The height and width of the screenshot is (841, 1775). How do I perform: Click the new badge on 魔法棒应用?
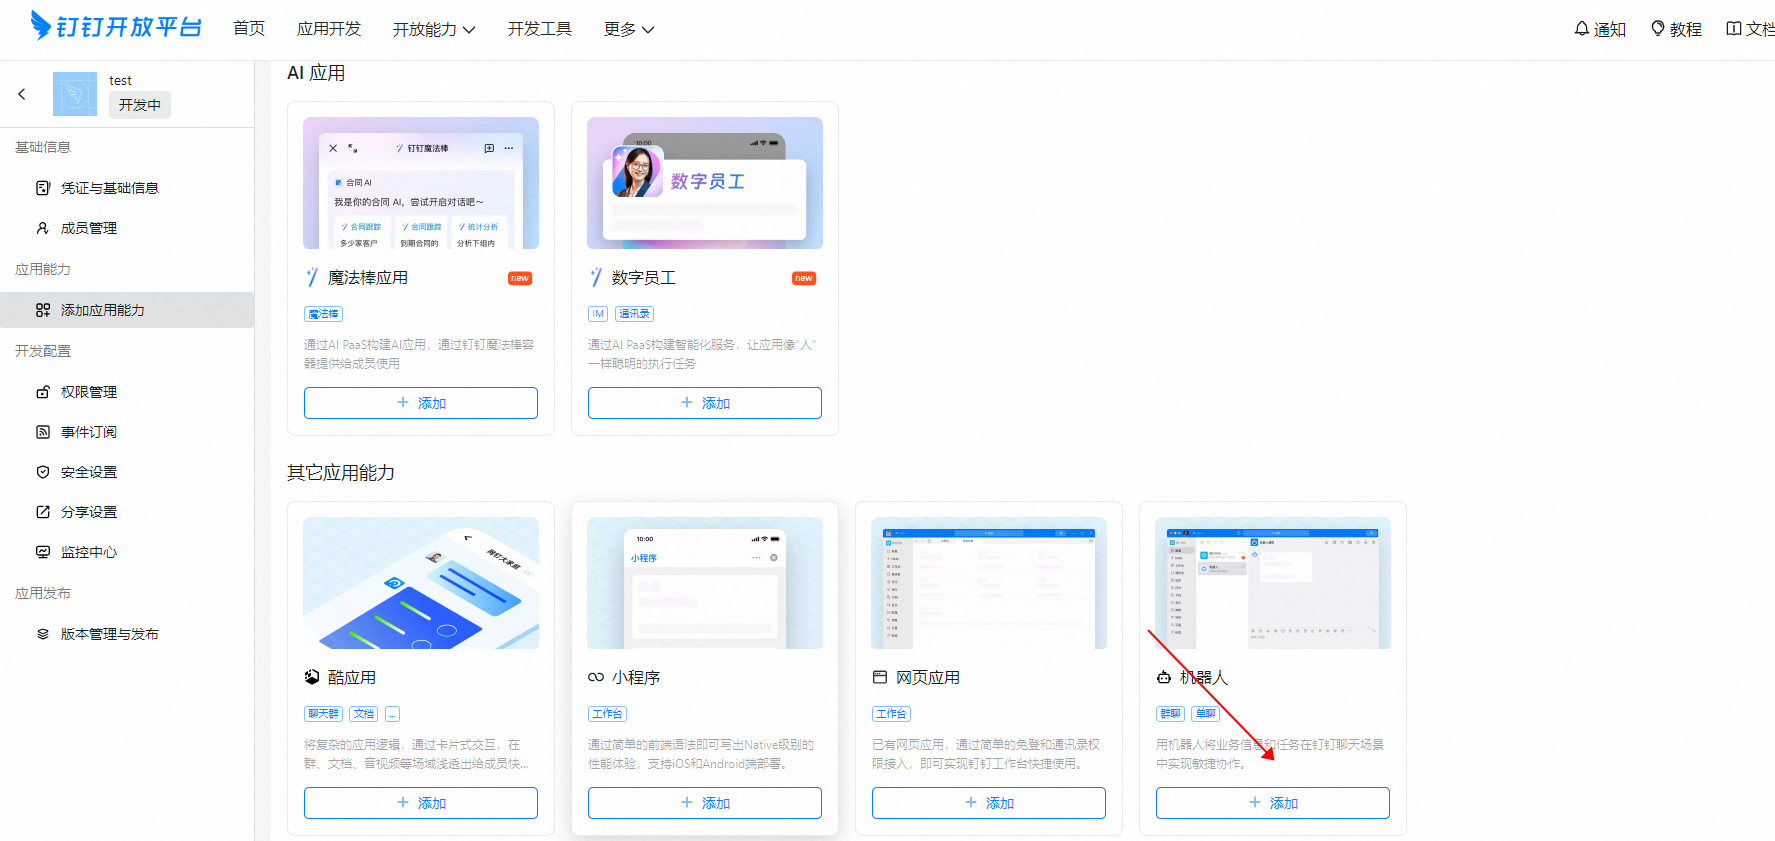[520, 278]
